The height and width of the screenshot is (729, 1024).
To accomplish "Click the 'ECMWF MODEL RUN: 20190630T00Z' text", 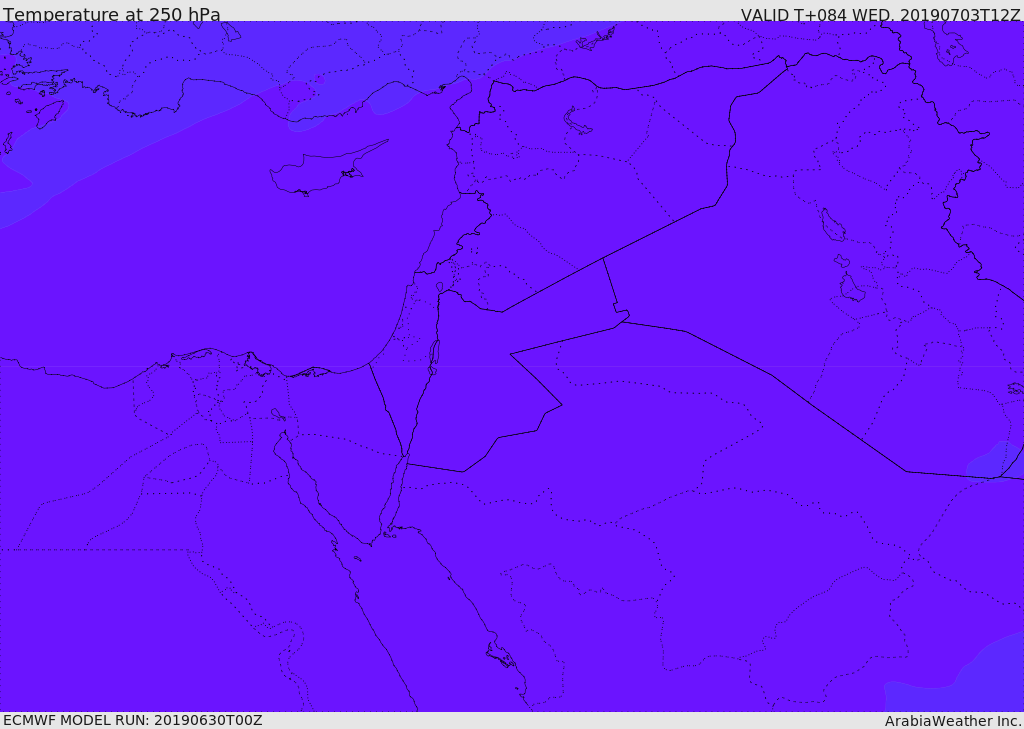I will coord(133,720).
